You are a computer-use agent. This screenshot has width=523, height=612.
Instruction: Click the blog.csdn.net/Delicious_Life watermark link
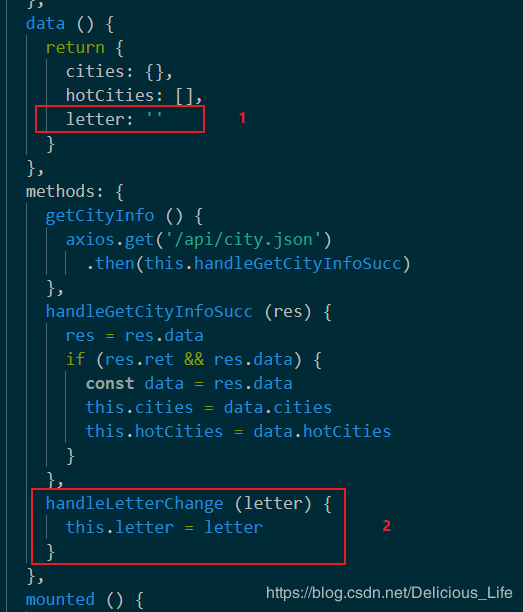point(389,592)
